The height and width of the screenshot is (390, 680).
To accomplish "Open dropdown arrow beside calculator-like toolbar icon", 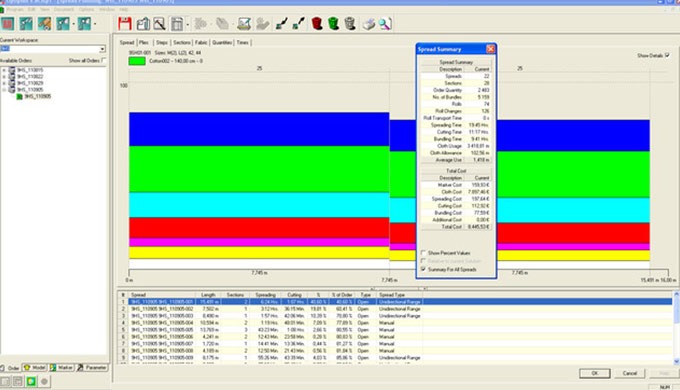I will 187,24.
